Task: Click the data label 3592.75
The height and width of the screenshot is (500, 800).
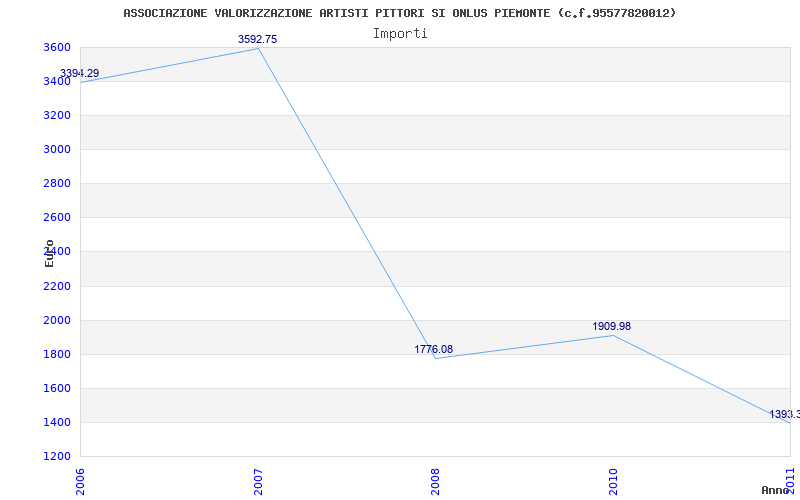Action: point(258,39)
